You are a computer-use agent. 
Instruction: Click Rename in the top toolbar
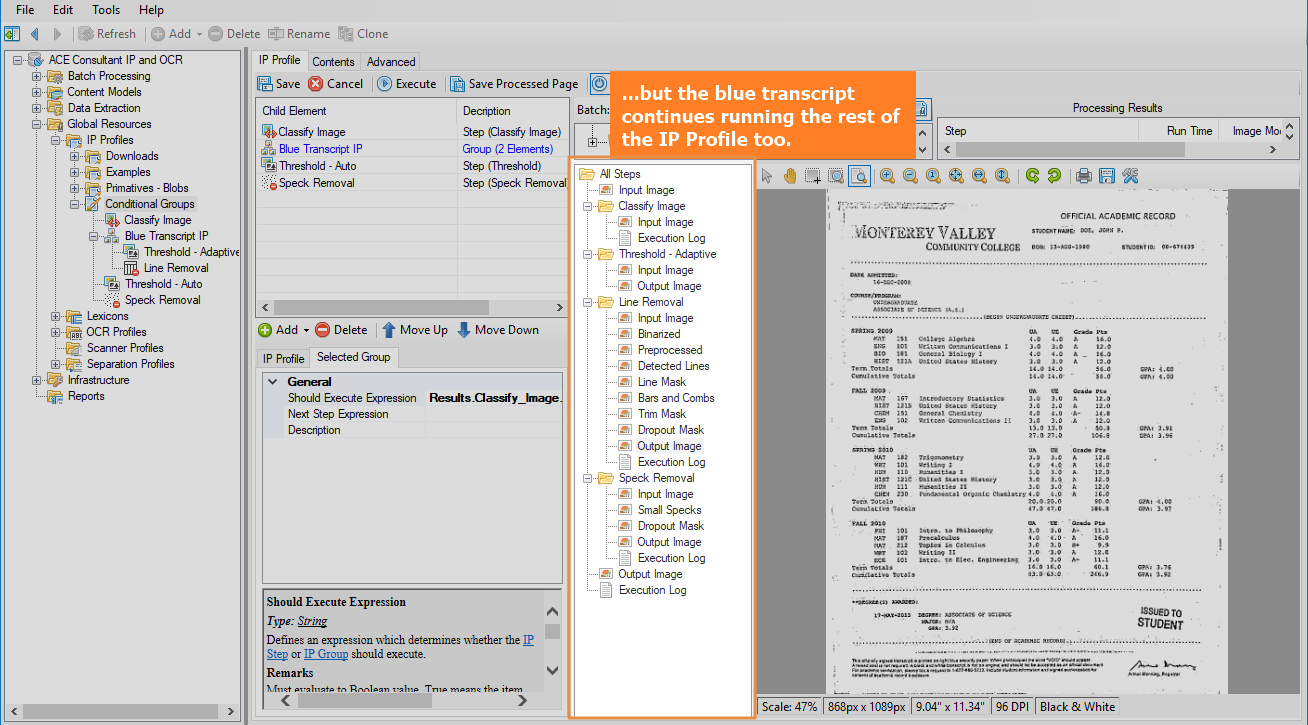tap(300, 34)
